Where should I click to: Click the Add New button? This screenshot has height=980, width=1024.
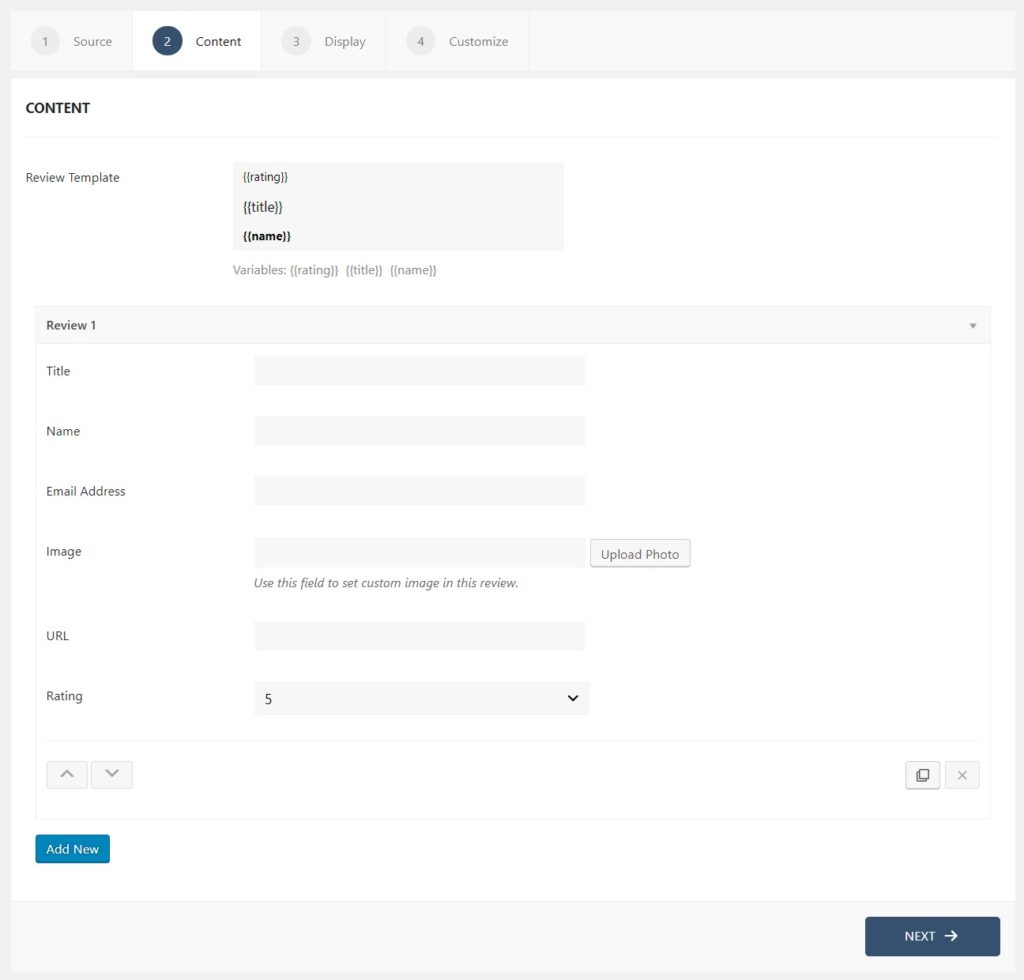tap(72, 848)
